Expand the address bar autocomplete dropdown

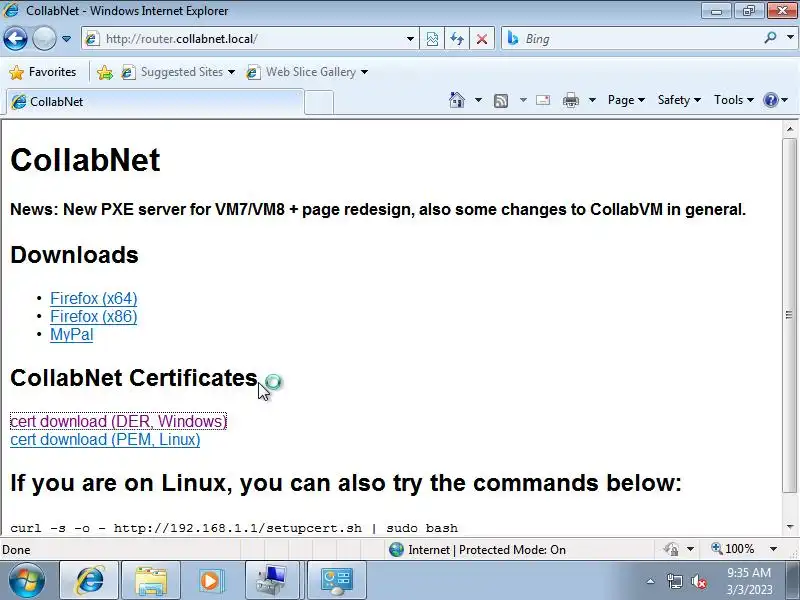click(x=410, y=39)
